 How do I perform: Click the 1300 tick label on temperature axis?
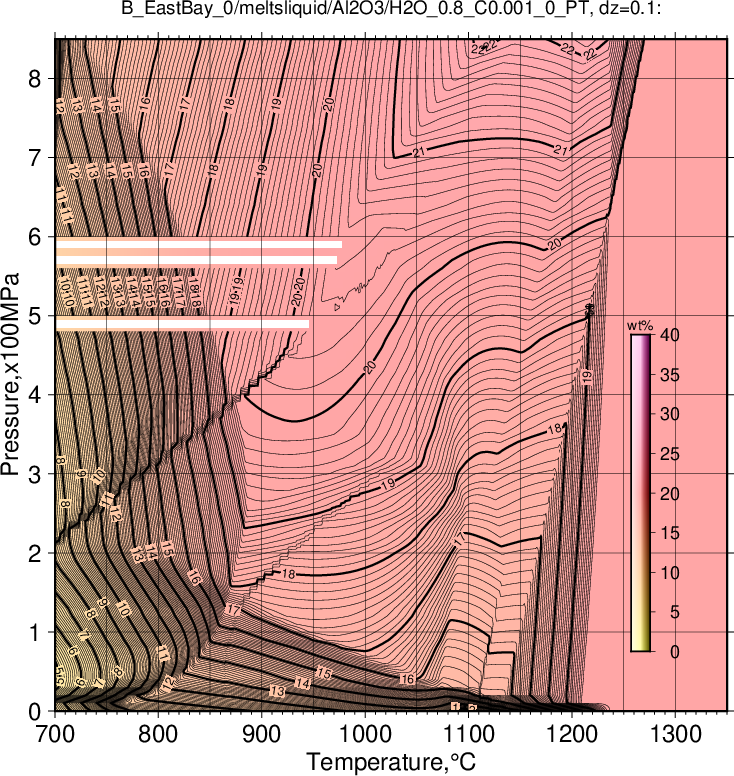pyautogui.click(x=675, y=734)
